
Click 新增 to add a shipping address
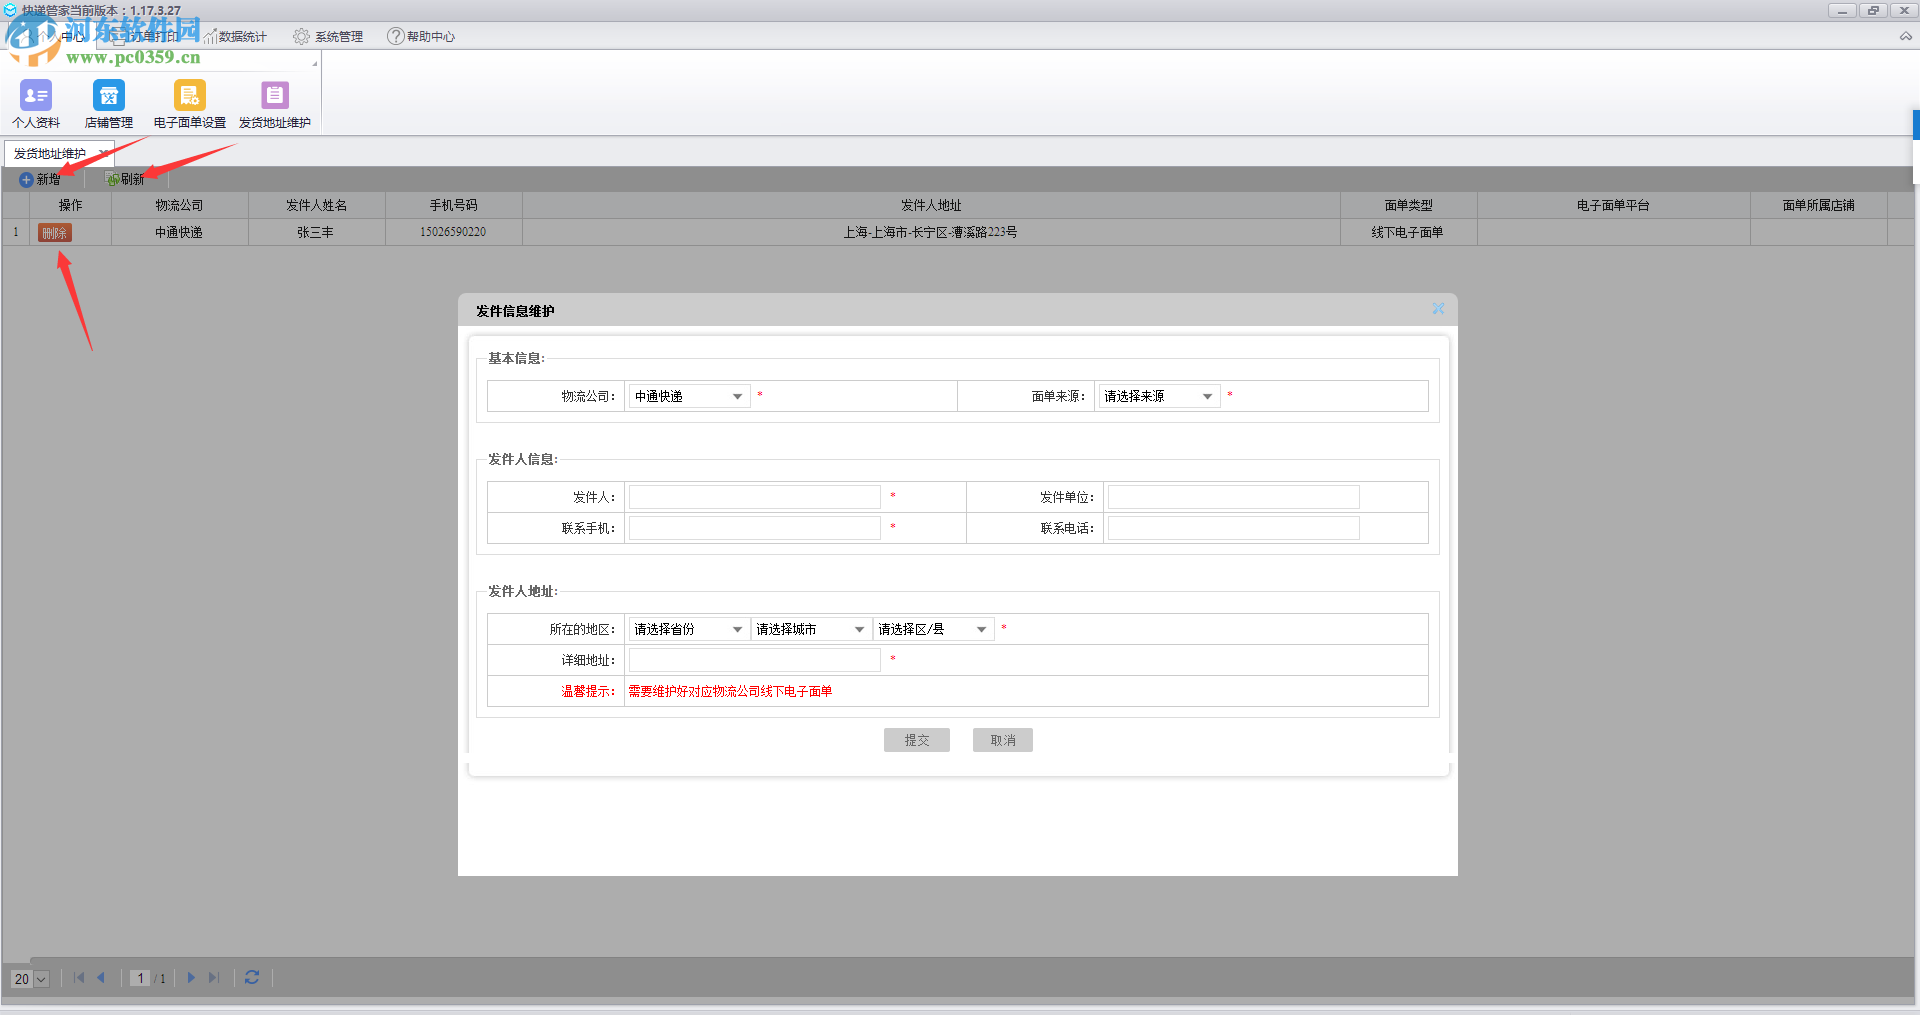[40, 180]
